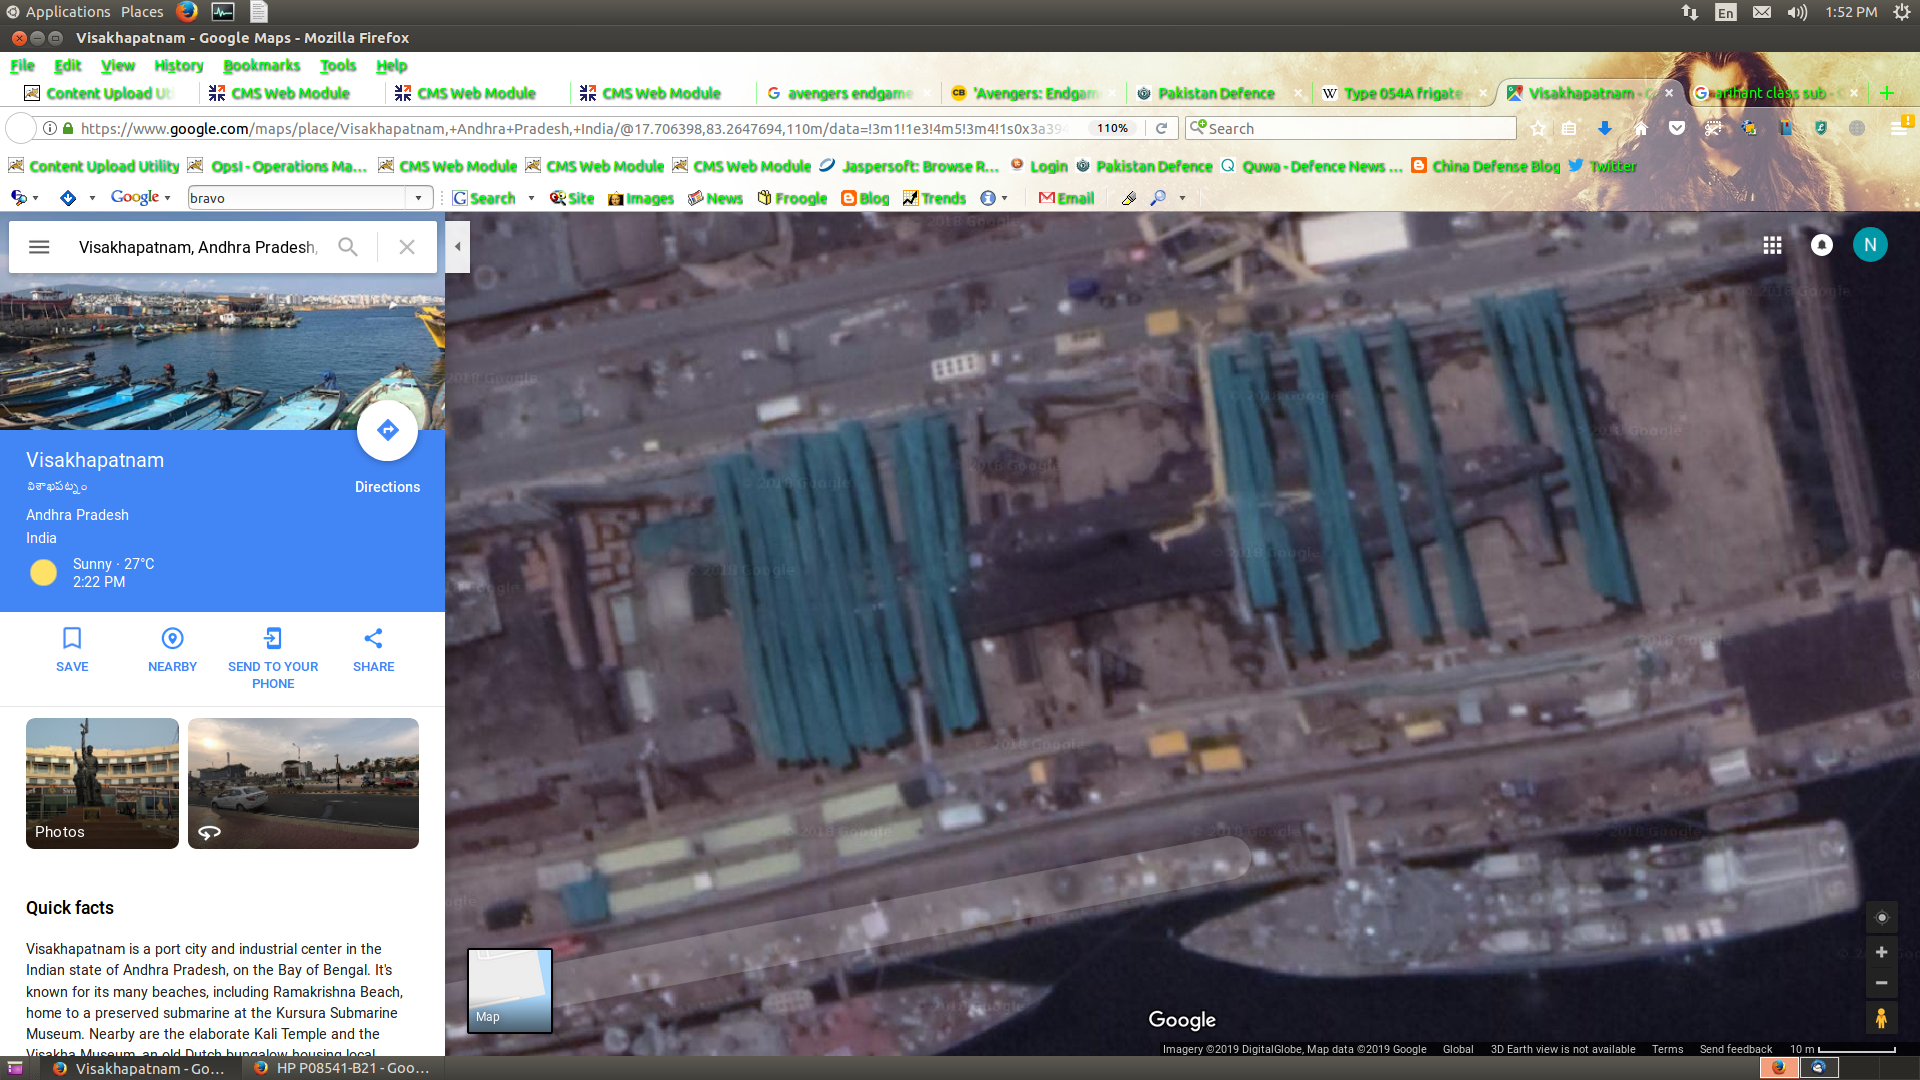
Task: Open the N account avatar
Action: pos(1870,245)
